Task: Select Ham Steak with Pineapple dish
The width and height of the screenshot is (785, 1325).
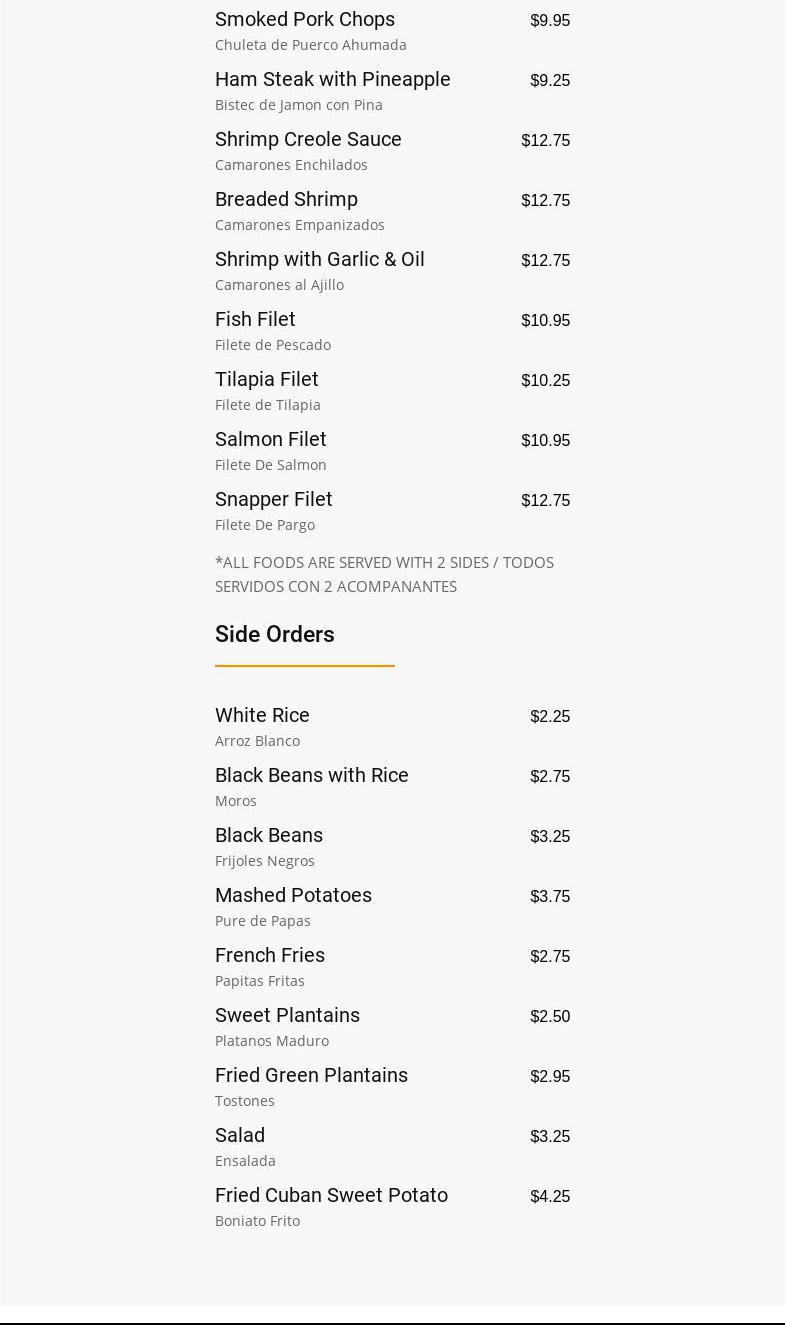Action: pyautogui.click(x=332, y=80)
